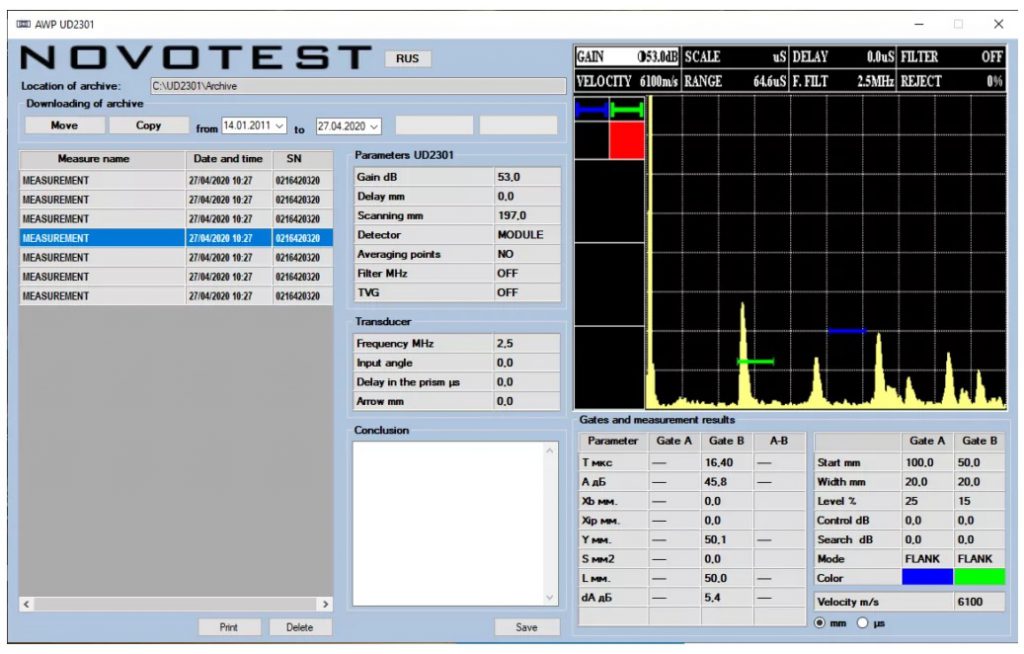The width and height of the screenshot is (1024, 654).
Task: Click the TVG value OFF
Action: click(527, 293)
